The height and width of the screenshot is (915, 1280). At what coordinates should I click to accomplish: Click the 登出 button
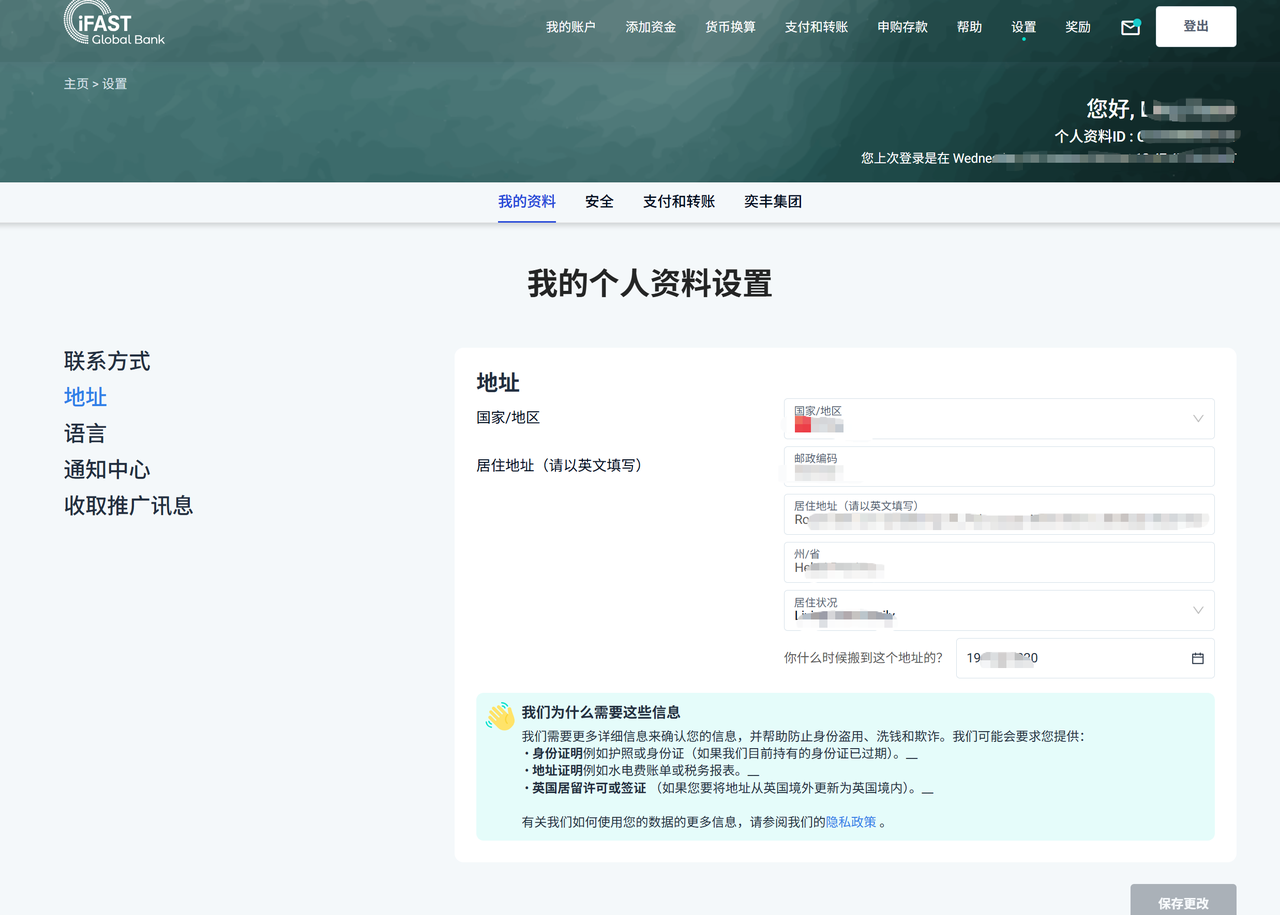[x=1196, y=26]
